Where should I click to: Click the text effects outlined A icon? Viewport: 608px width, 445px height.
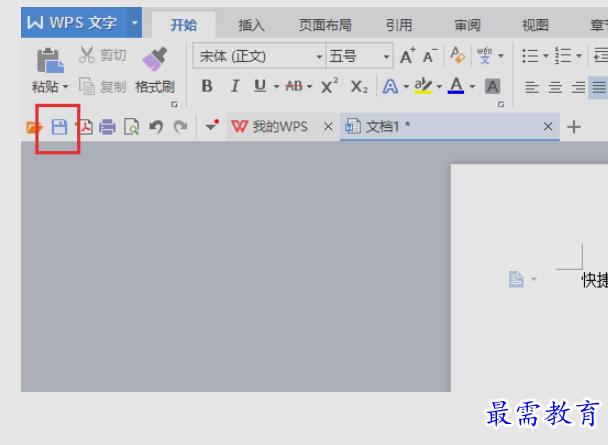[x=390, y=86]
